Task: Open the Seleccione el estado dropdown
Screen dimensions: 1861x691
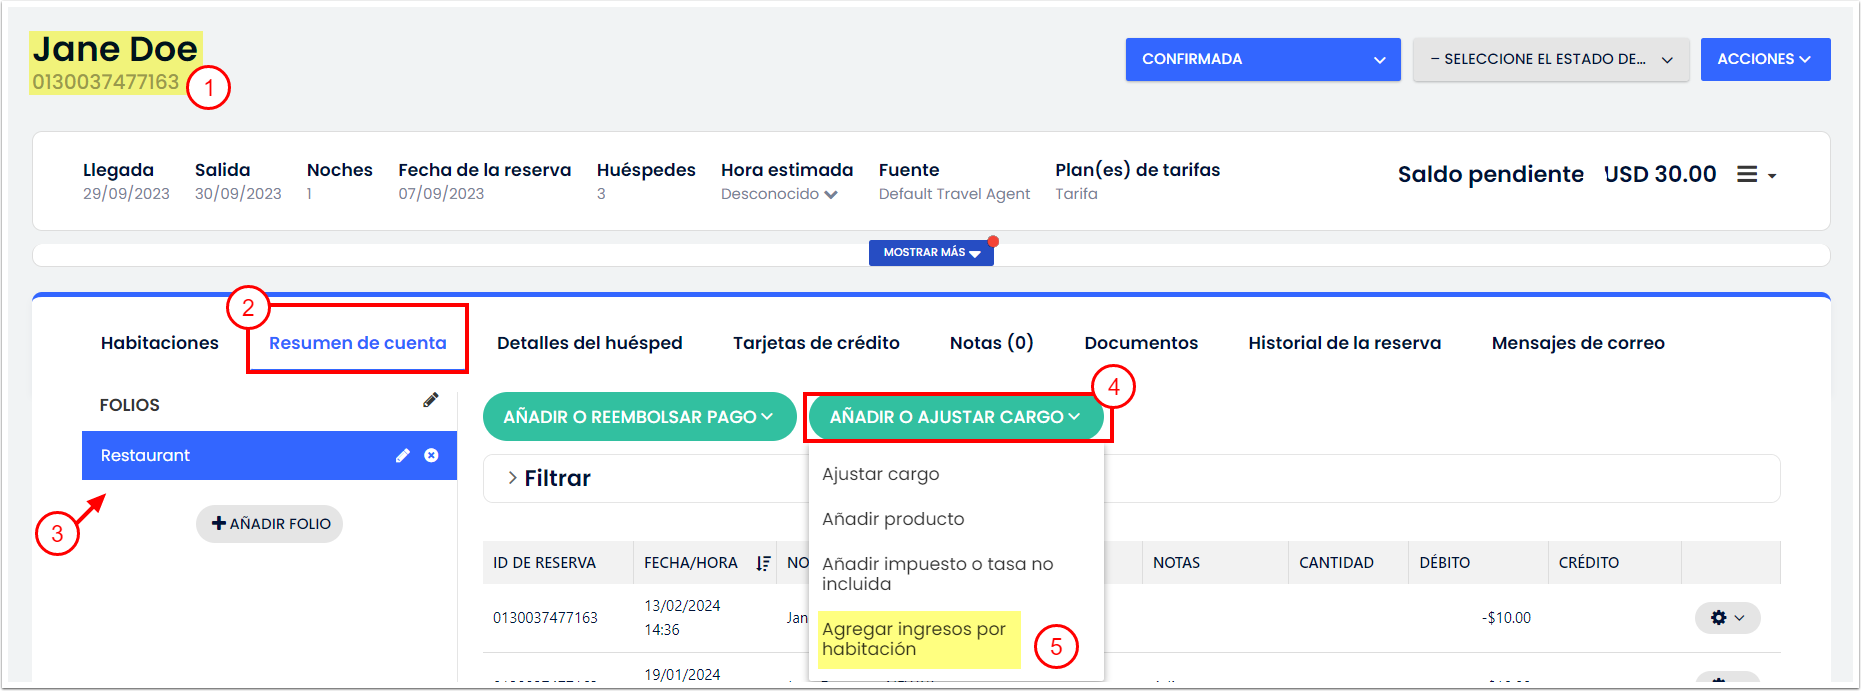Action: [x=1550, y=60]
